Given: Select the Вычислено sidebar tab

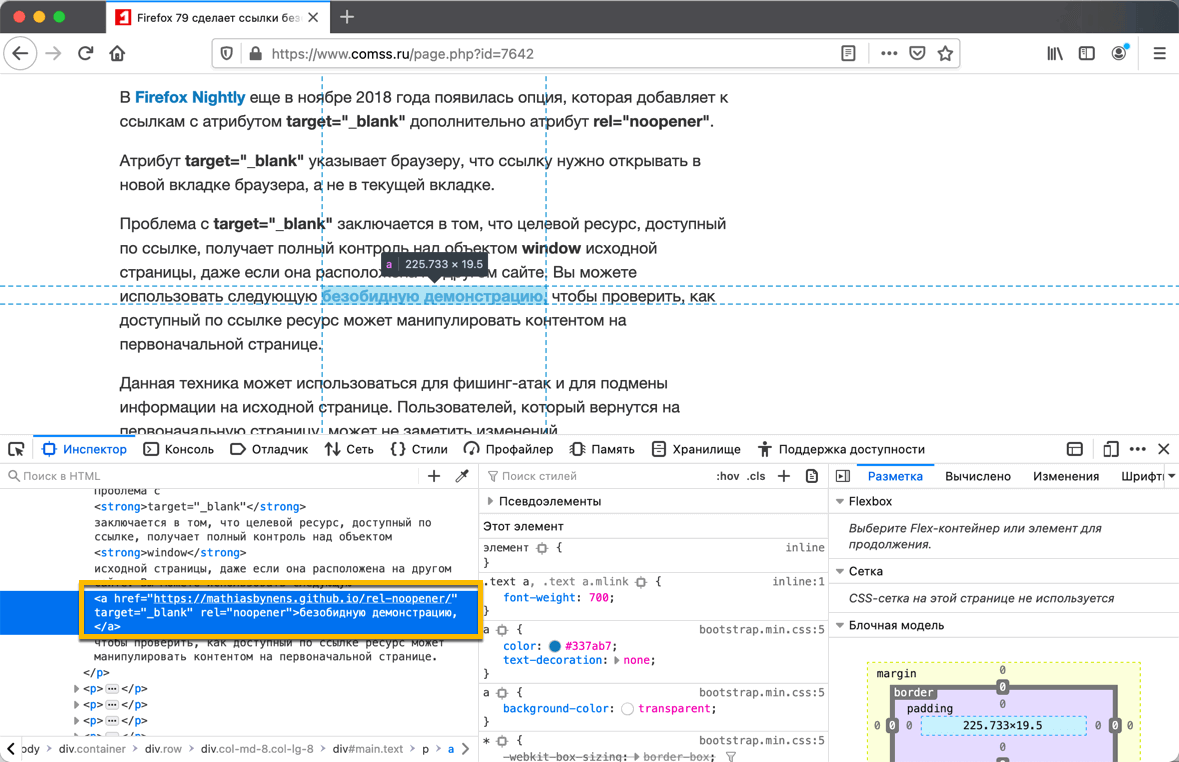Looking at the screenshot, I should 977,476.
